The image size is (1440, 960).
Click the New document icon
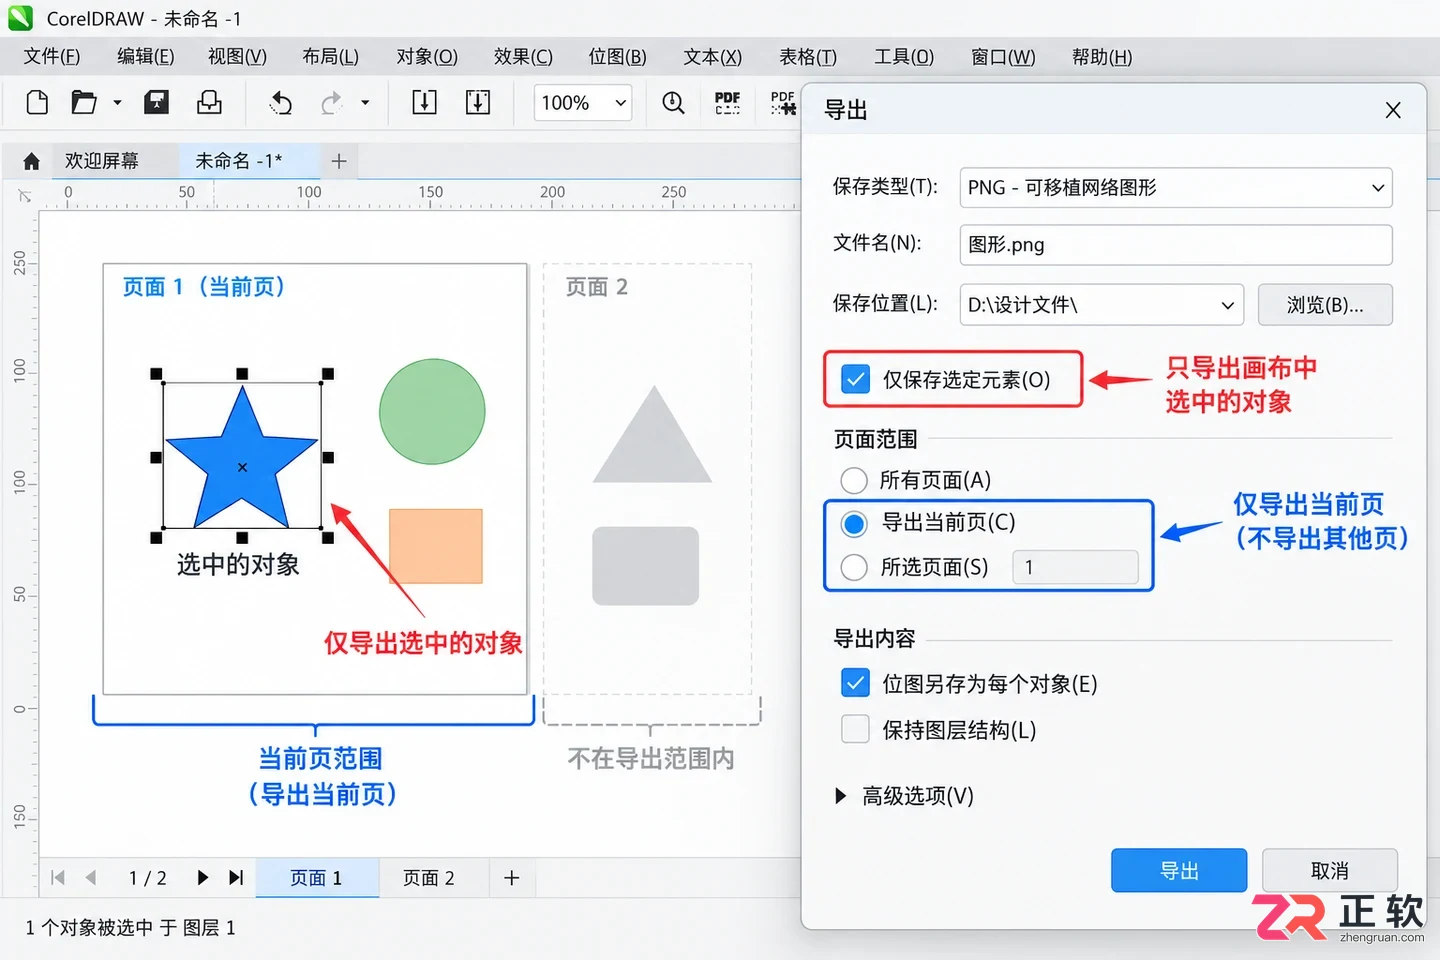click(x=37, y=102)
